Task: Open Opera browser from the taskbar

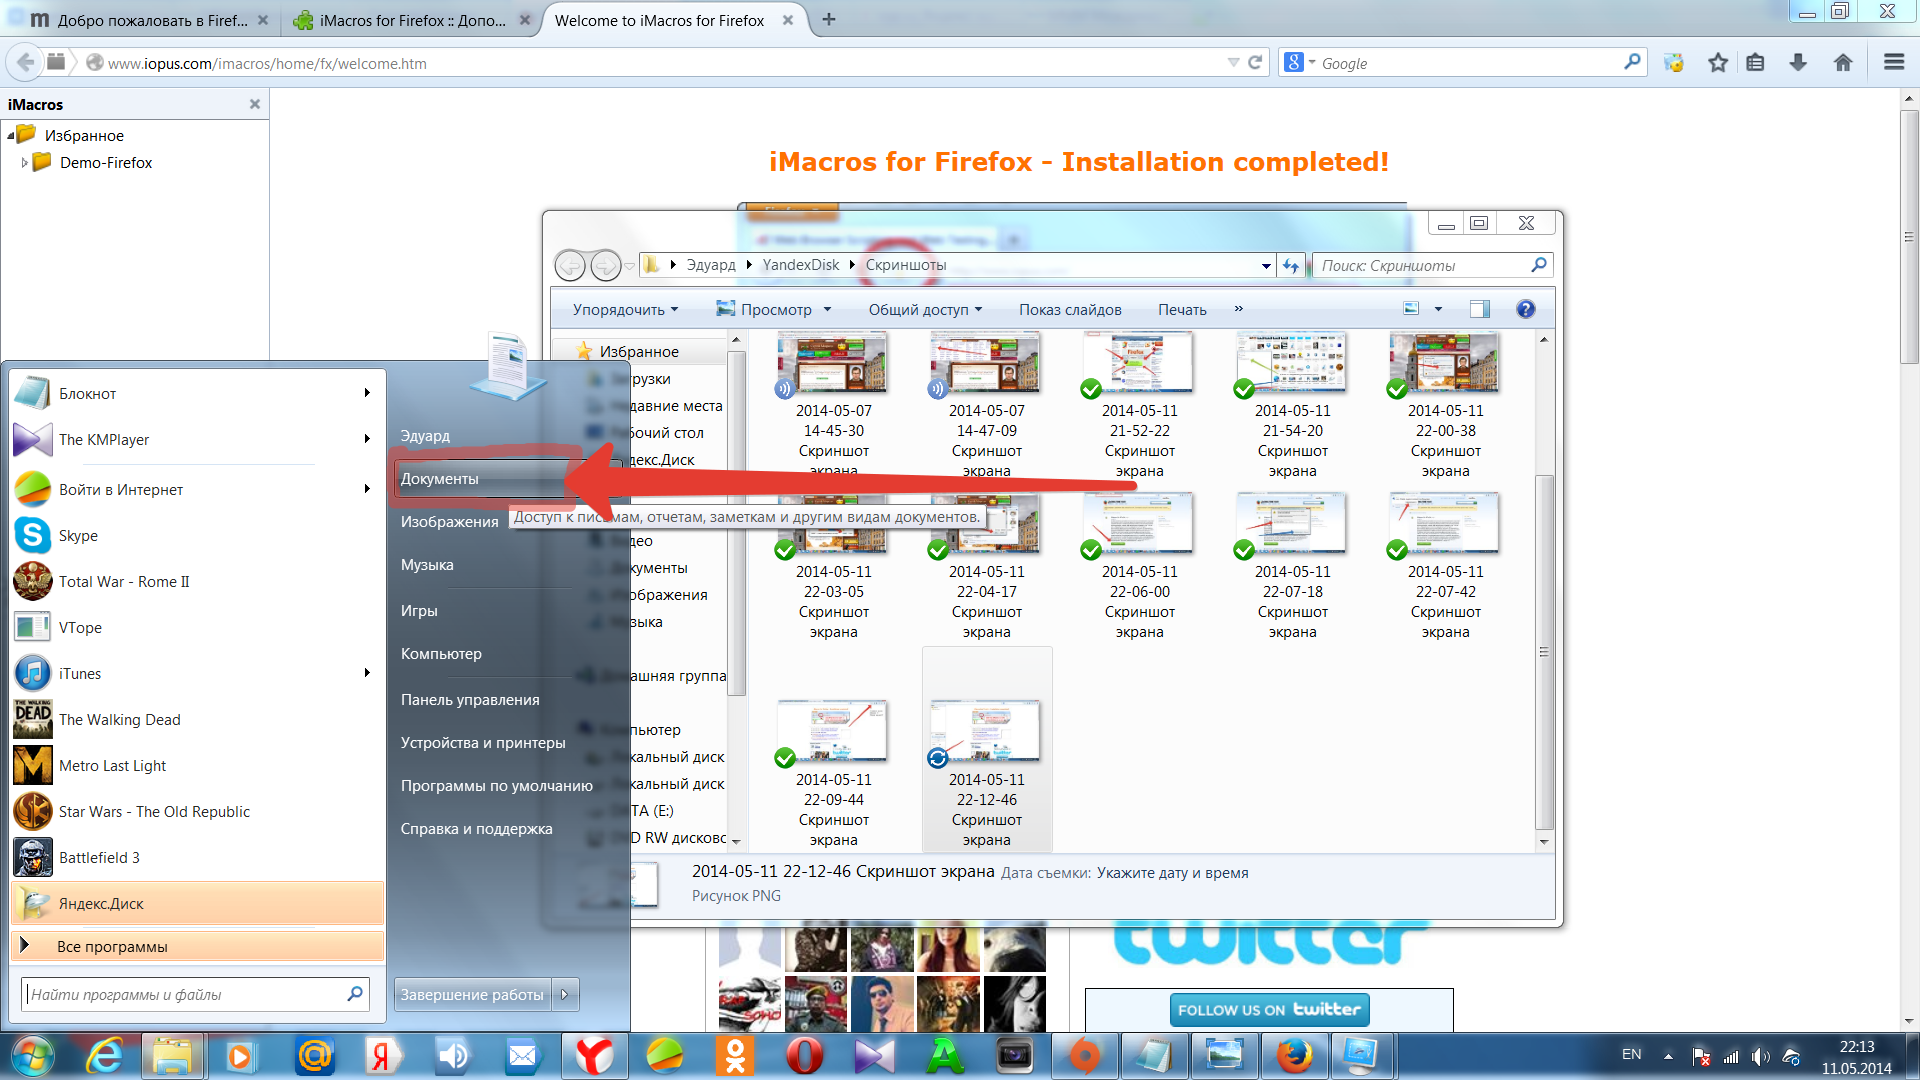Action: tap(804, 1056)
